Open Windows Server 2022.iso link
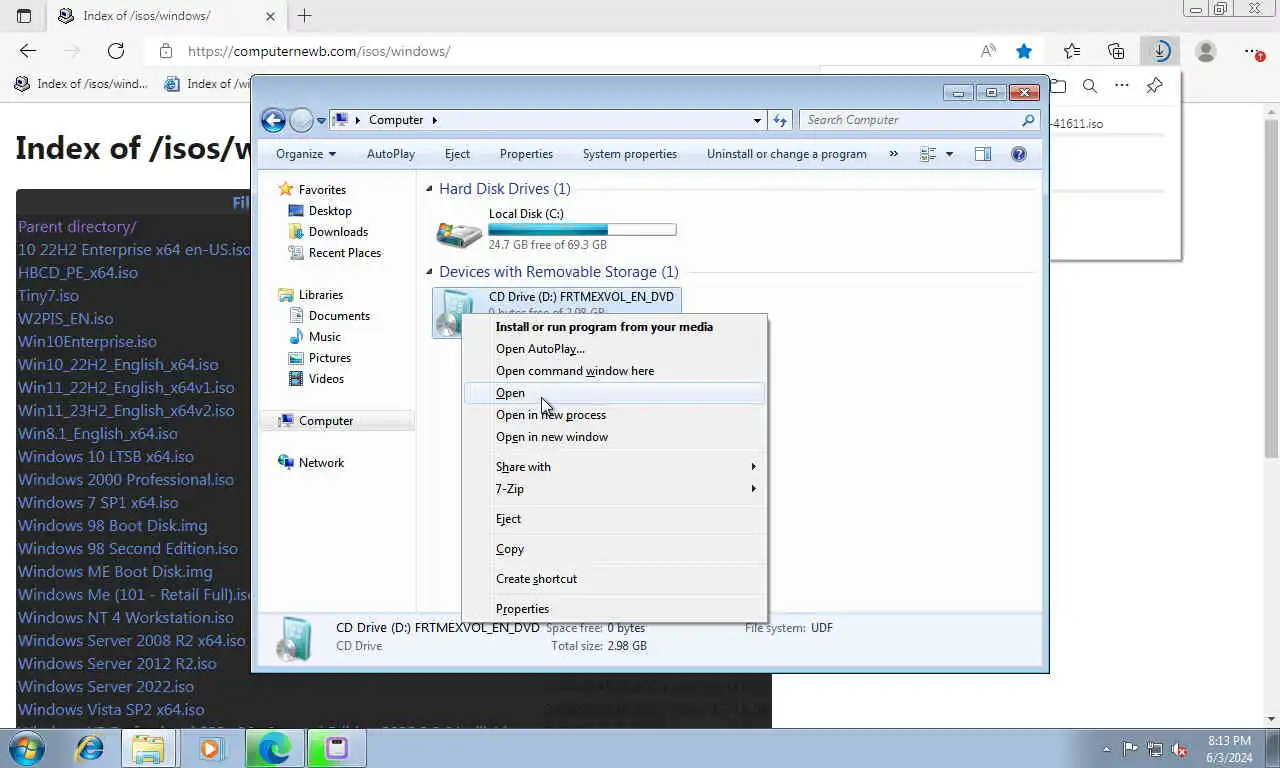This screenshot has width=1280, height=768. [106, 687]
